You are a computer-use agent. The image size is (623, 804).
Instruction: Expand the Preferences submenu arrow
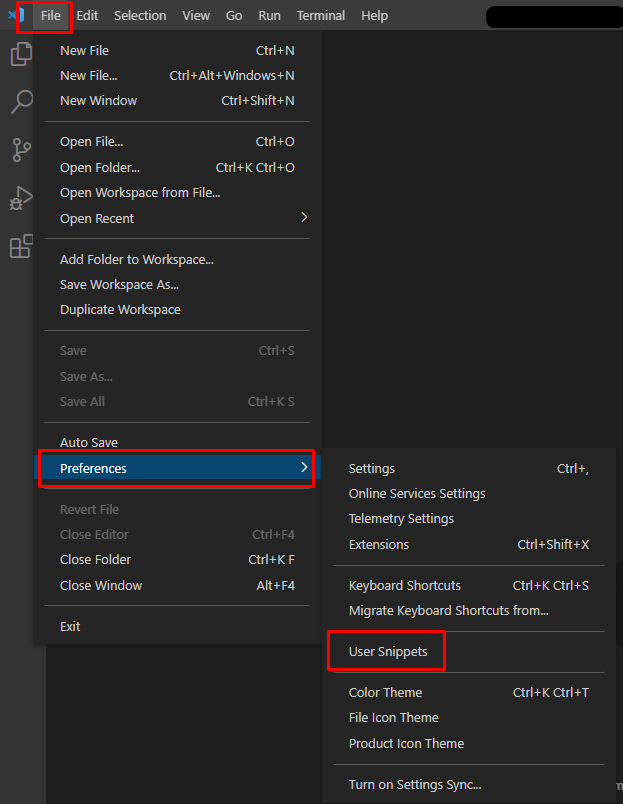click(x=304, y=467)
